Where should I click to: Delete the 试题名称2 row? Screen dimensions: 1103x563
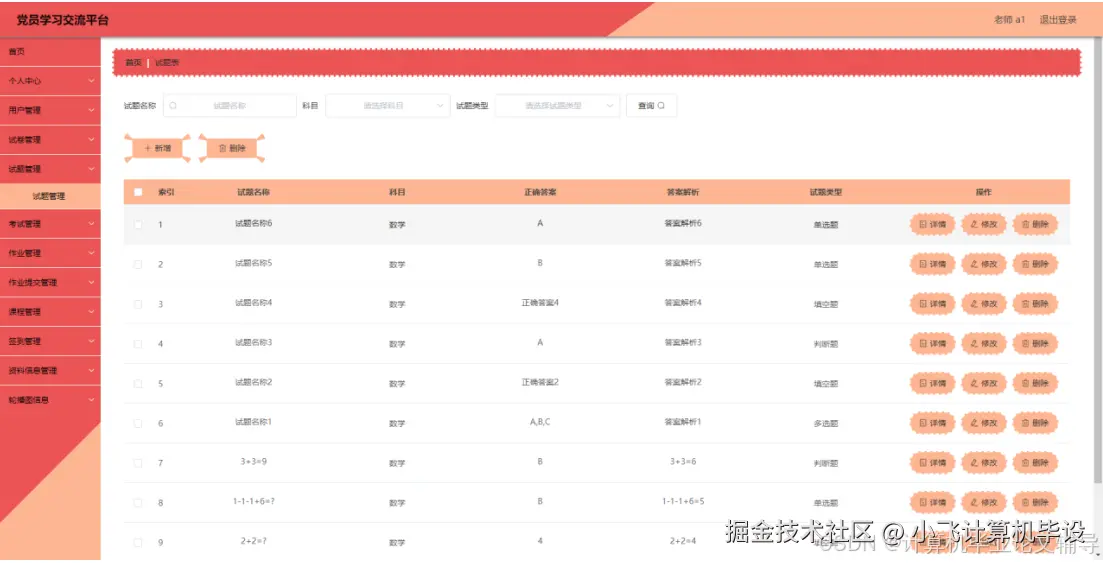pos(1035,384)
